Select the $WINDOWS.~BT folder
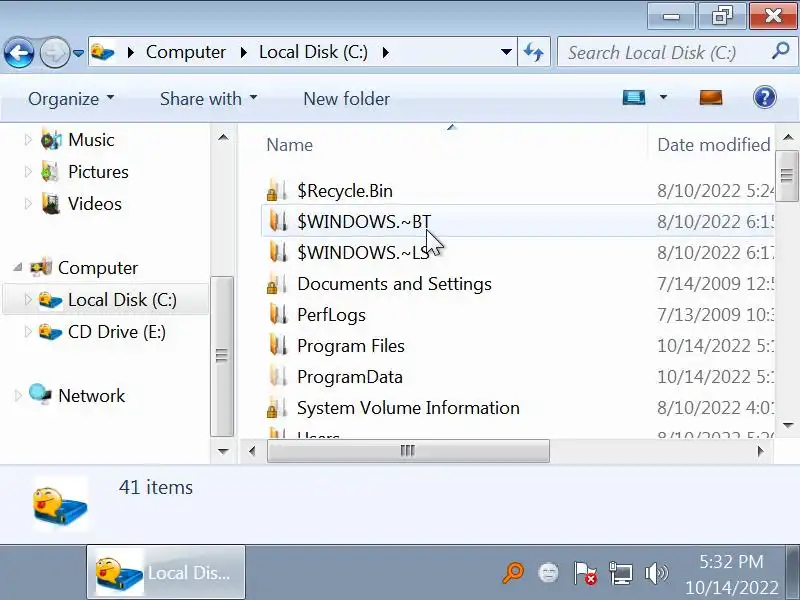 point(364,222)
